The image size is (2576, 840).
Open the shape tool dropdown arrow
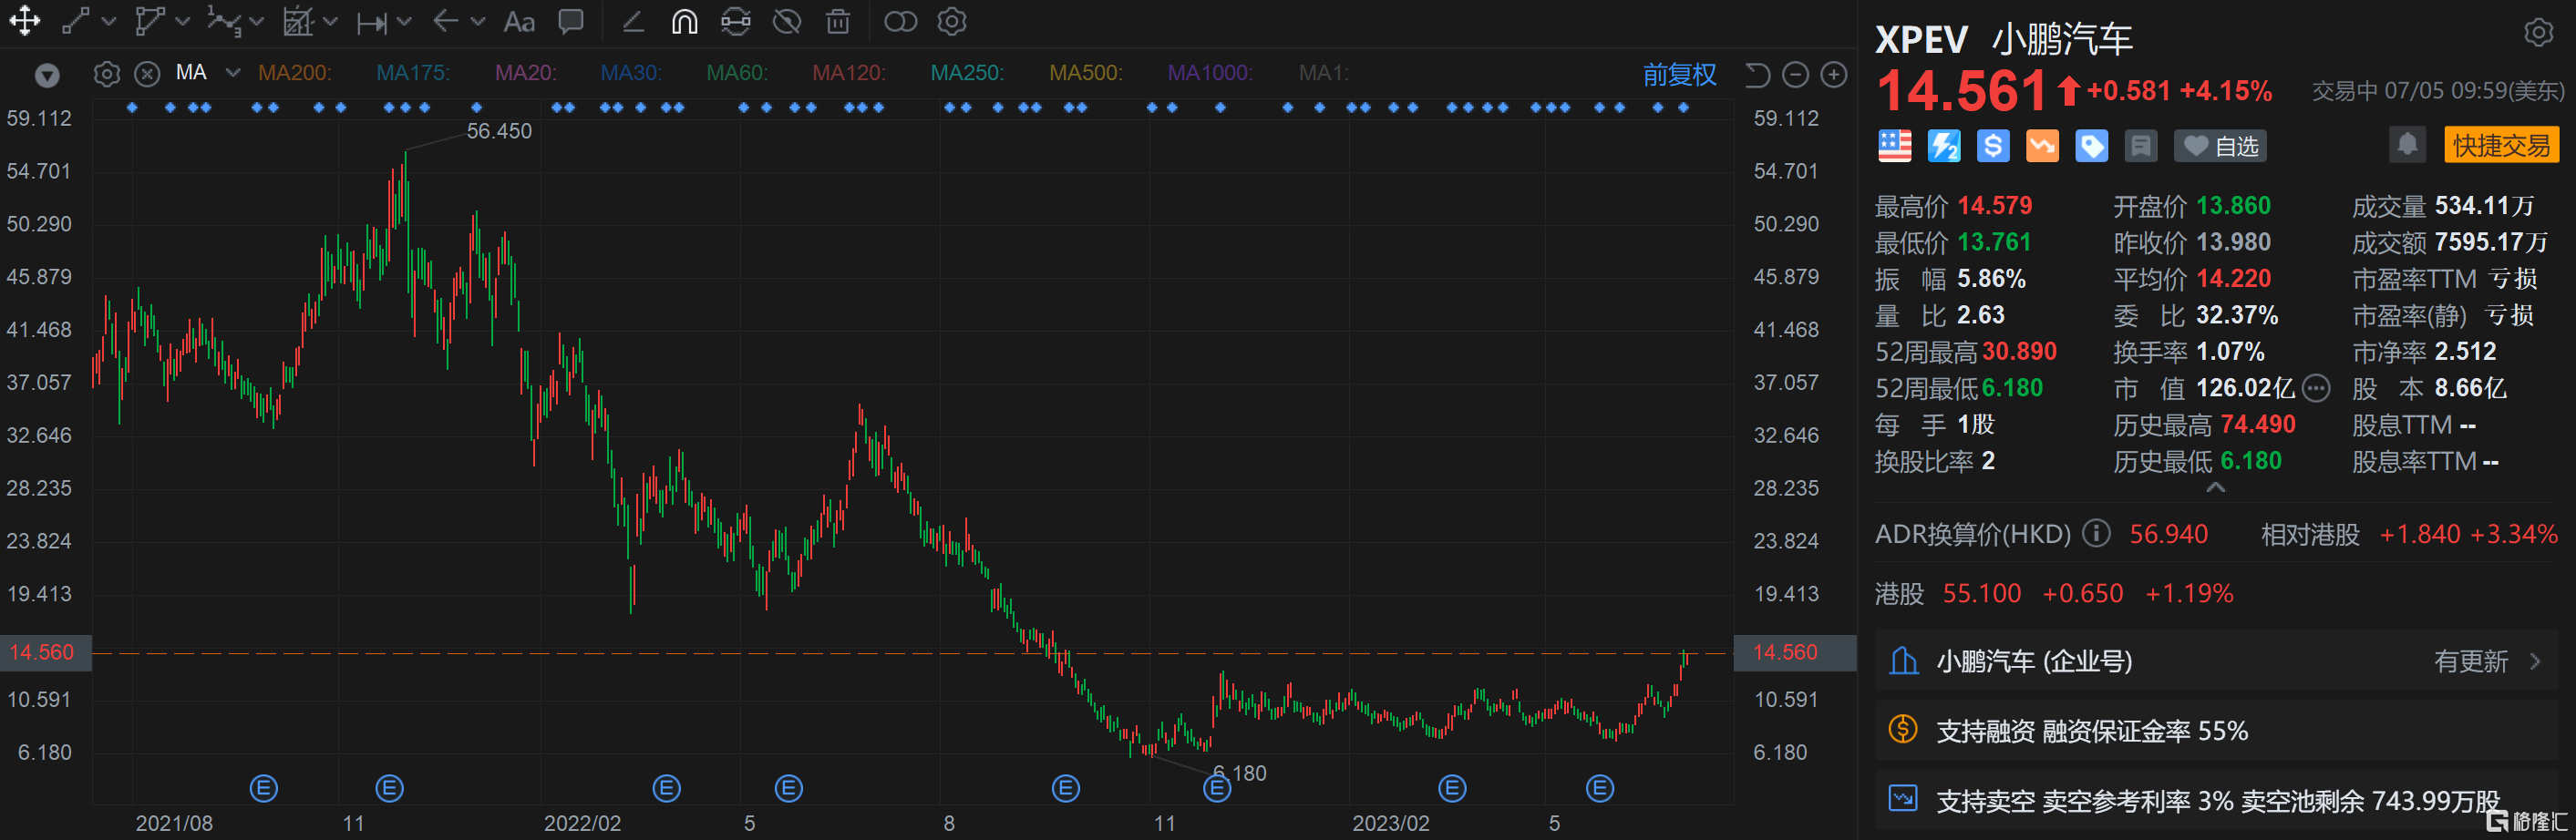tap(182, 21)
